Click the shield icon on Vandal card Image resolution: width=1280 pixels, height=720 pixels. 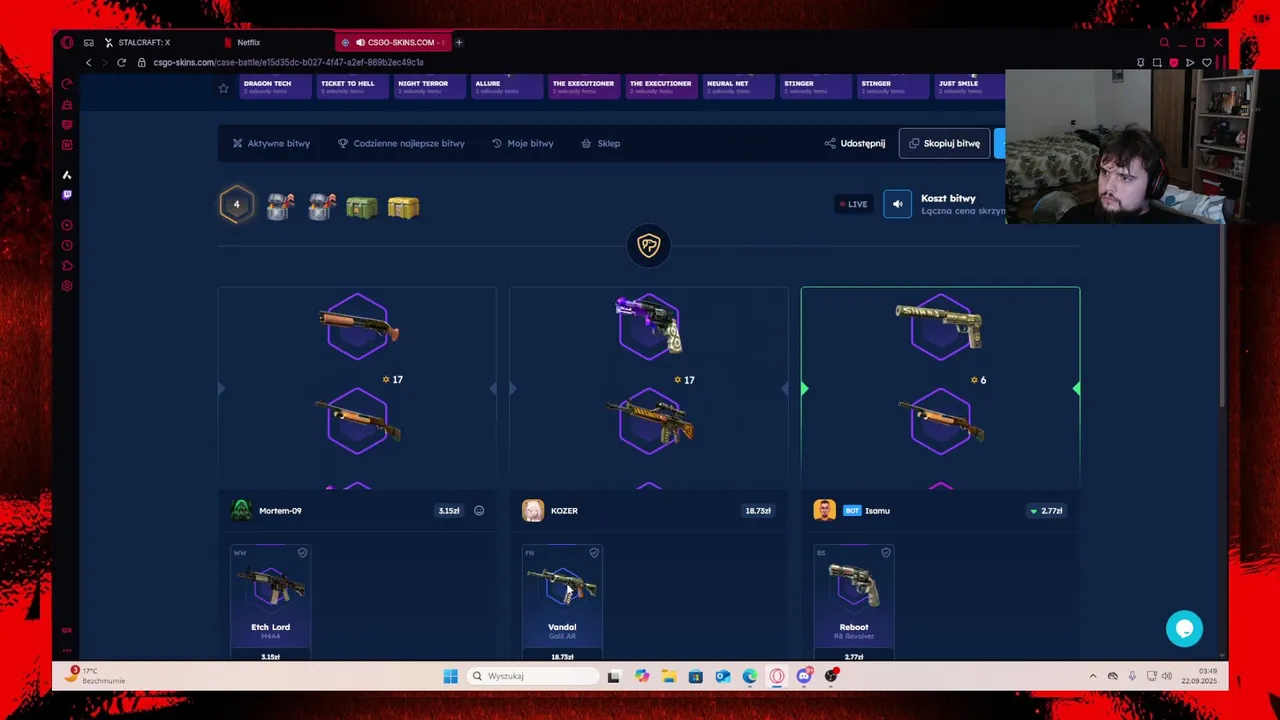[594, 553]
